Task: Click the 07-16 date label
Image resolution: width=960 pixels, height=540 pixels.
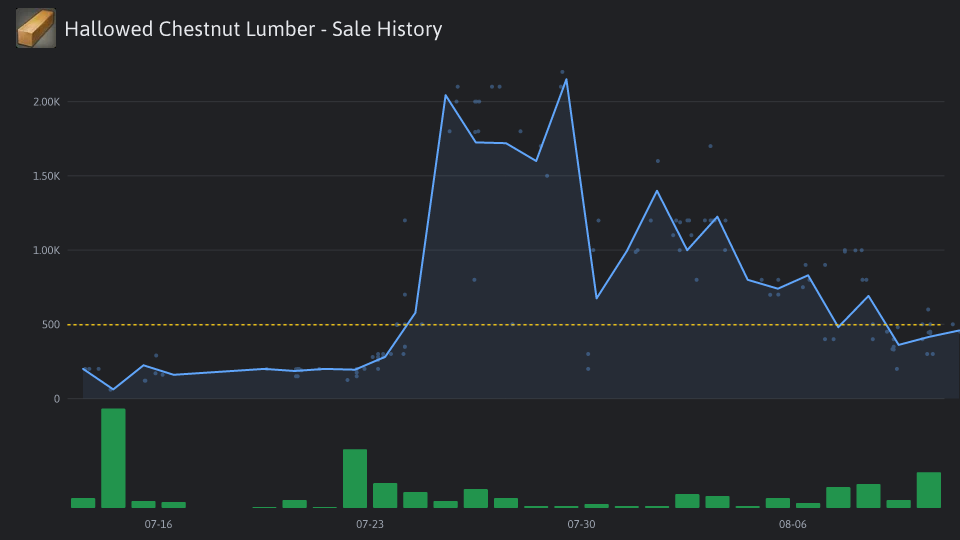Action: pos(158,524)
